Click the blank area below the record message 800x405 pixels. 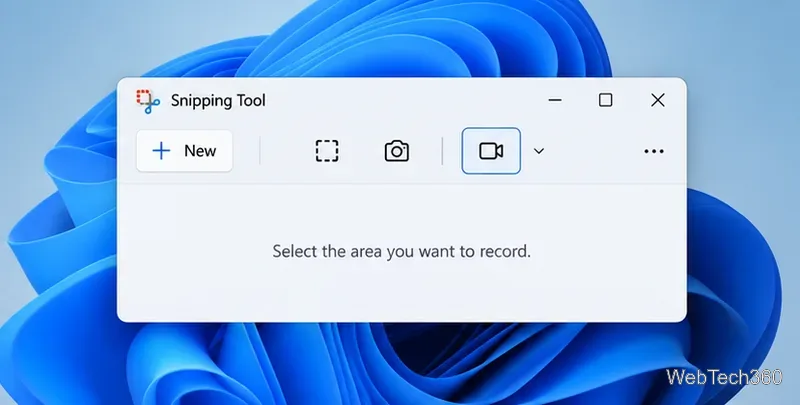coord(402,293)
